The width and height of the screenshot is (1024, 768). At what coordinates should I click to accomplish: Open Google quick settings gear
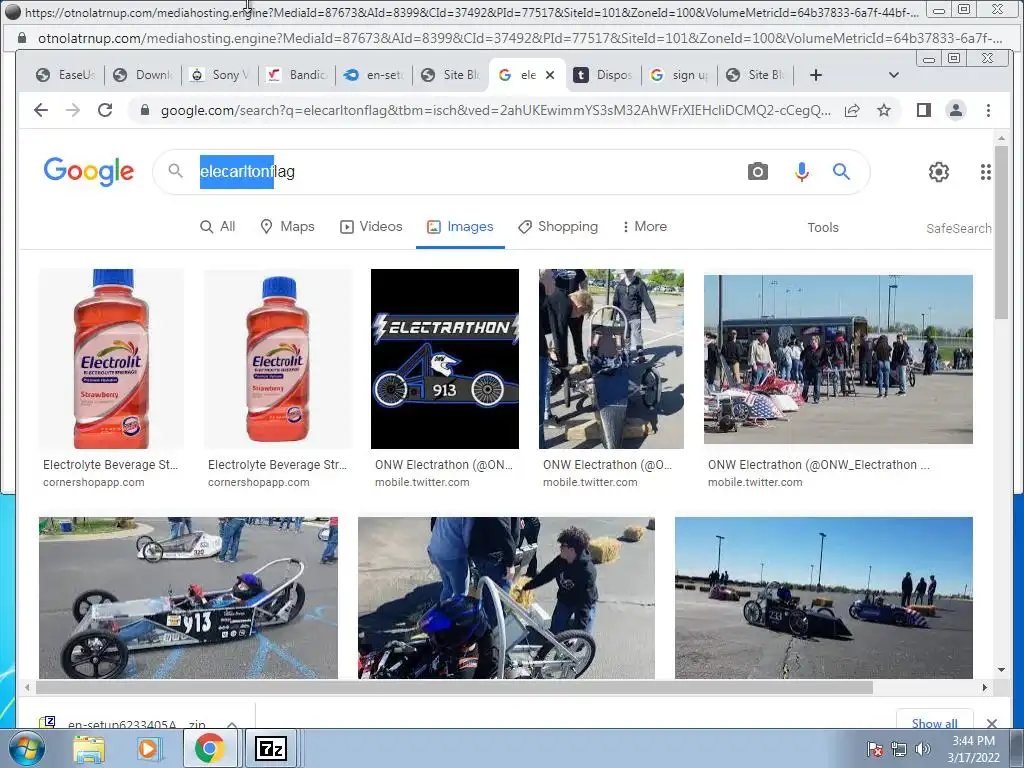938,172
